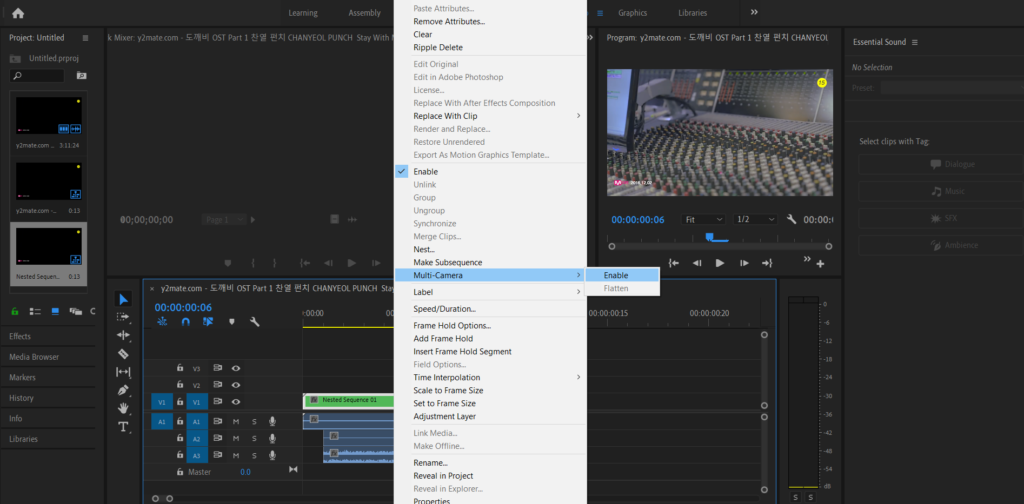Solo the A2 audio track
Image resolution: width=1024 pixels, height=504 pixels.
tap(254, 439)
